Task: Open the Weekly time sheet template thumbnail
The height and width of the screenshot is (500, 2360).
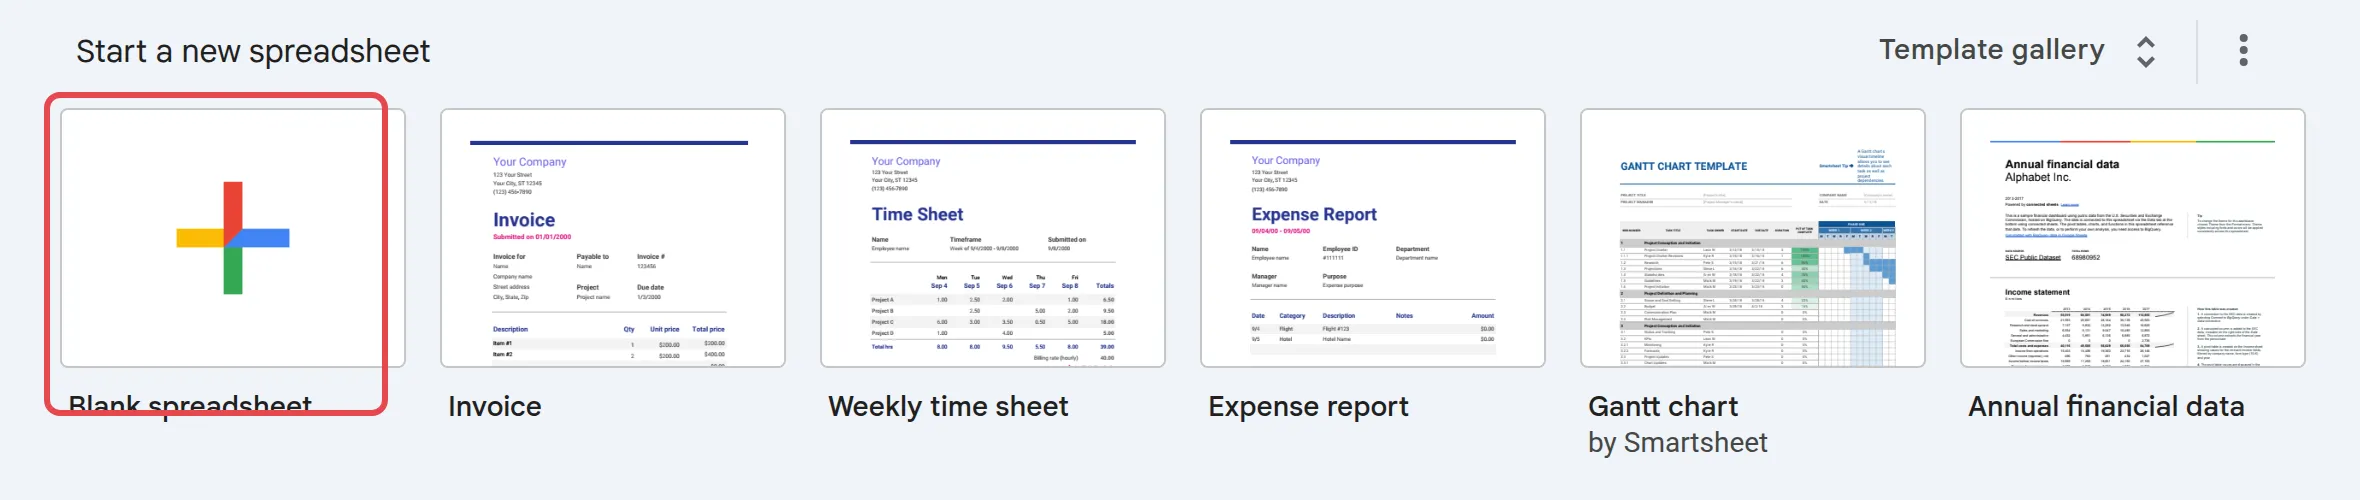Action: pos(993,238)
